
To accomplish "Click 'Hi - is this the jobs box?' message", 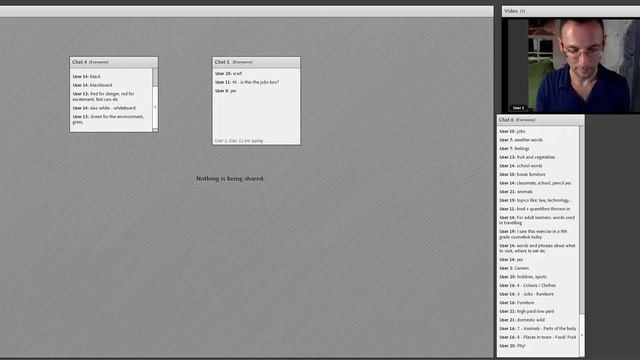I will [247, 82].
